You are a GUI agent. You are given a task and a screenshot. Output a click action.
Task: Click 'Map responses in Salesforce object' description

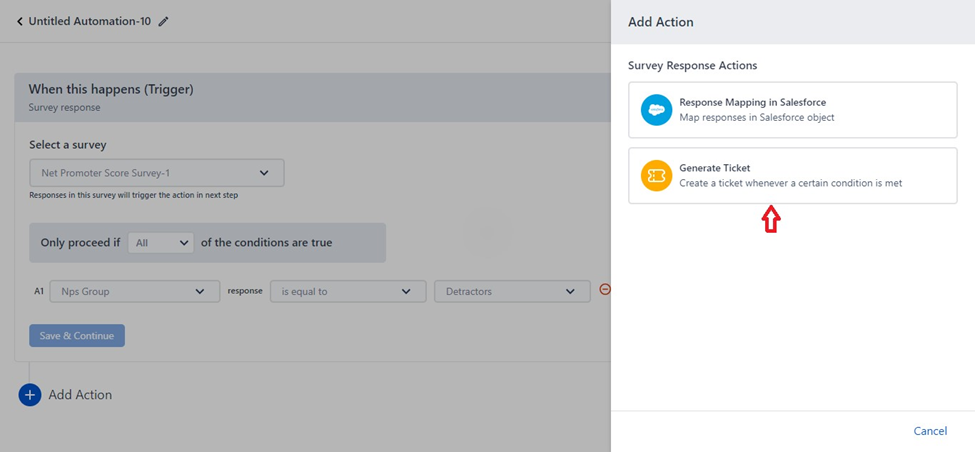(756, 117)
